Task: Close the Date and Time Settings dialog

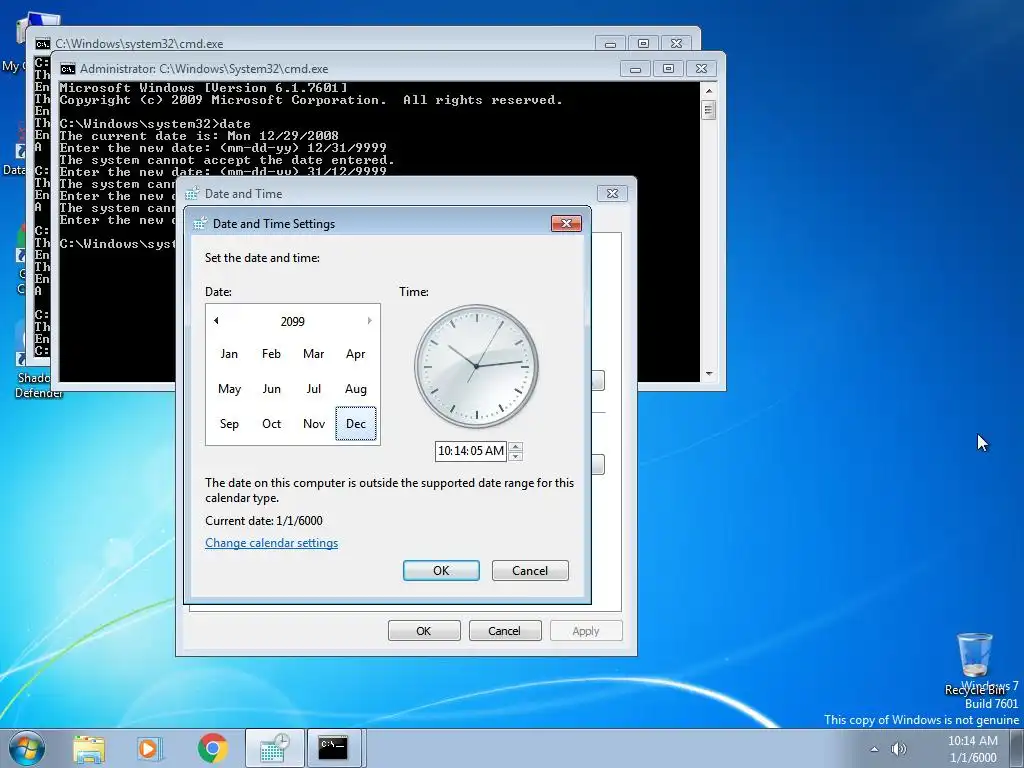Action: pyautogui.click(x=566, y=223)
